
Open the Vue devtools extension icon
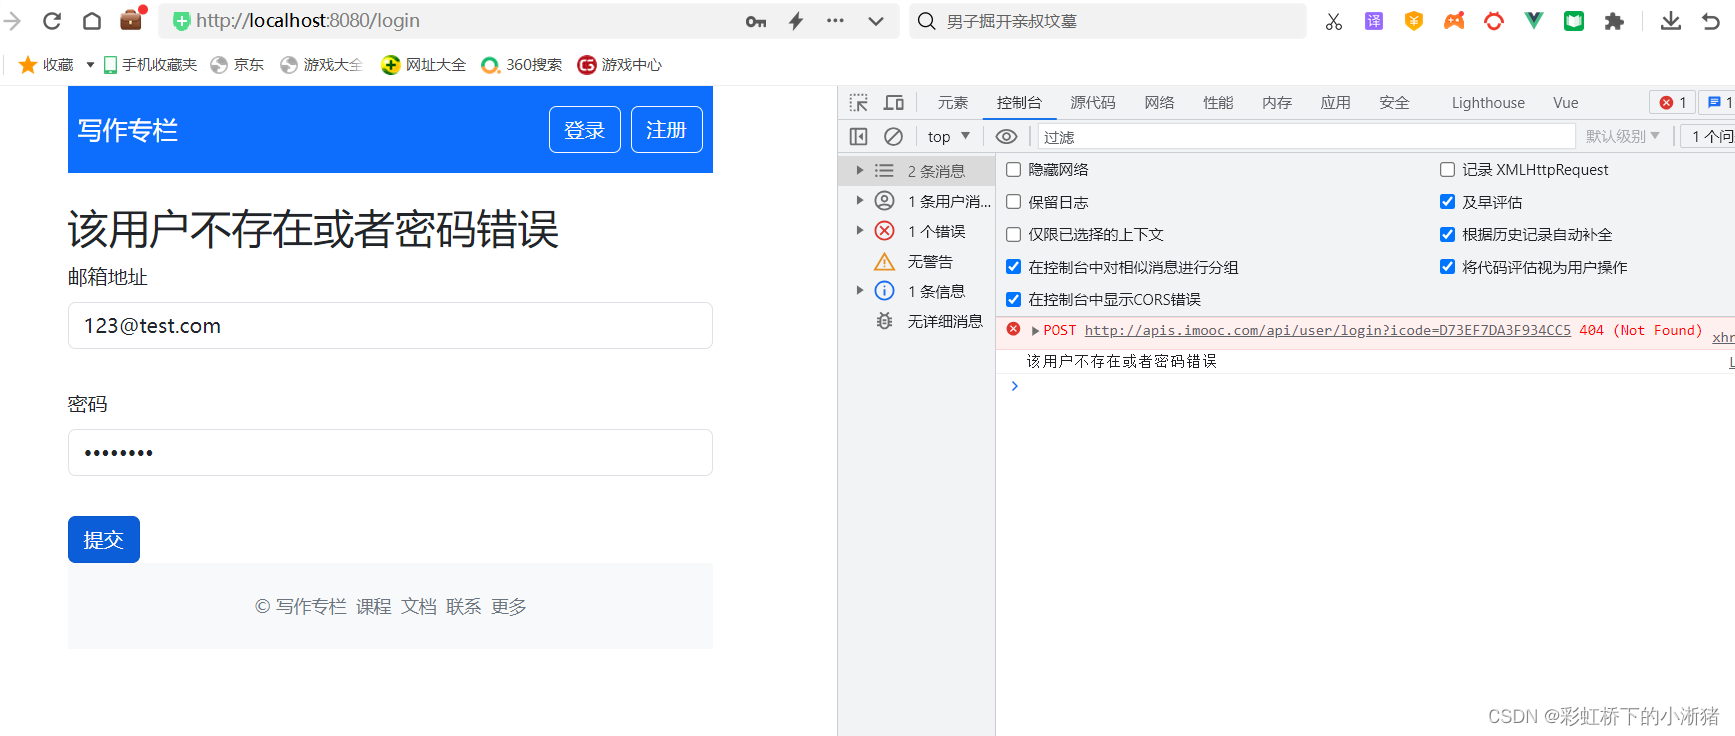click(1534, 21)
